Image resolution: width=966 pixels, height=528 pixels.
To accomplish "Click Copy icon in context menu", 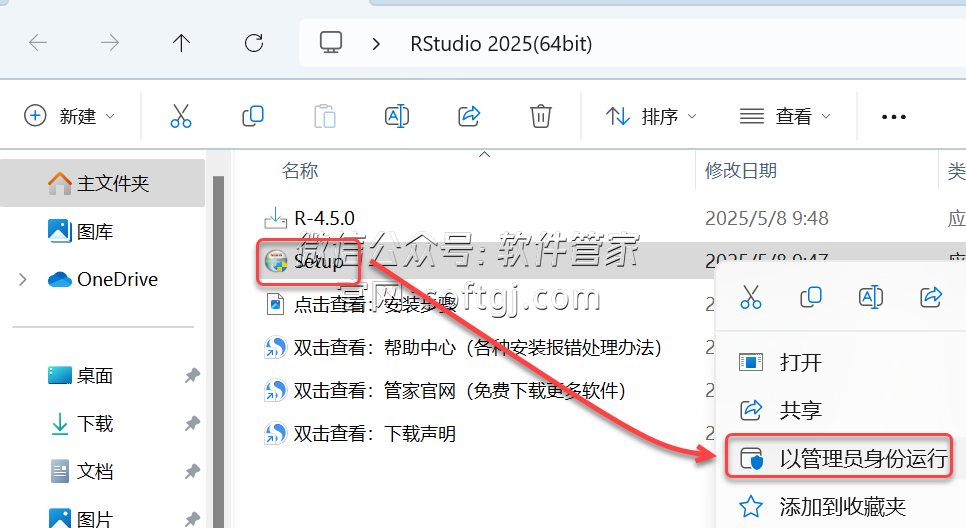I will 811,297.
